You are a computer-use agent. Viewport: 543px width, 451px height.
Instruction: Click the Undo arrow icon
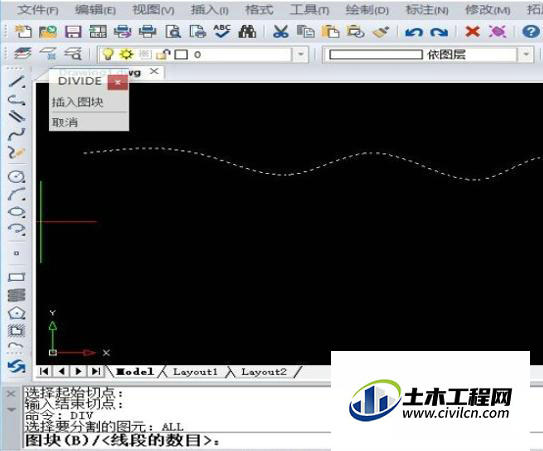(x=414, y=33)
